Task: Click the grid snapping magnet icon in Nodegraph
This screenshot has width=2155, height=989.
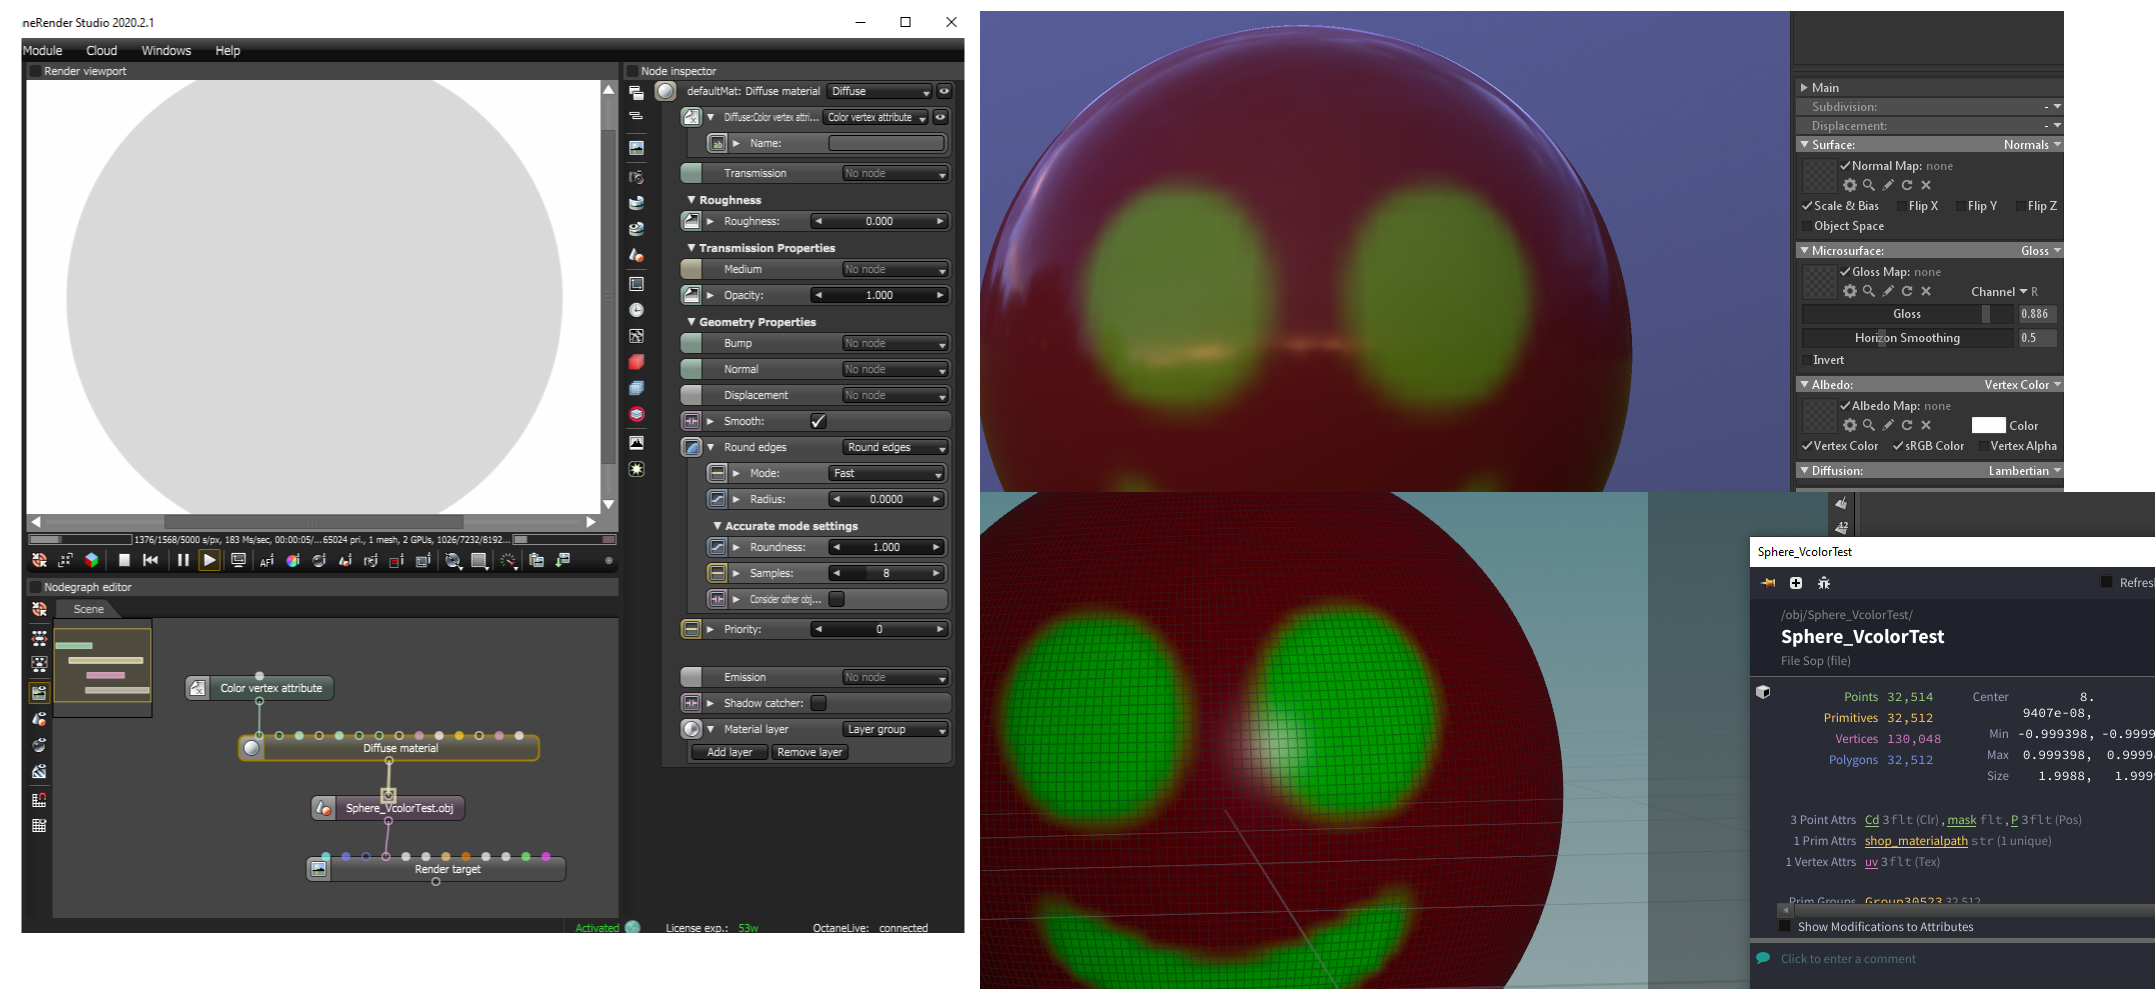Action: click(39, 799)
